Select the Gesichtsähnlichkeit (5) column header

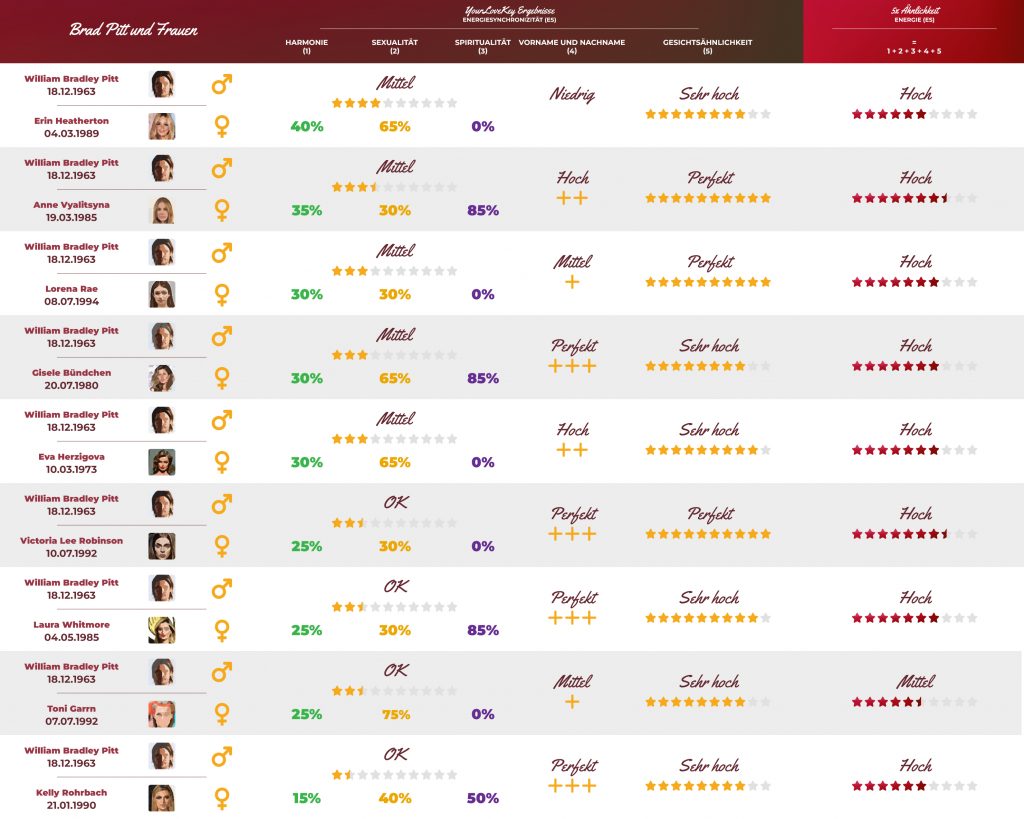[x=707, y=47]
